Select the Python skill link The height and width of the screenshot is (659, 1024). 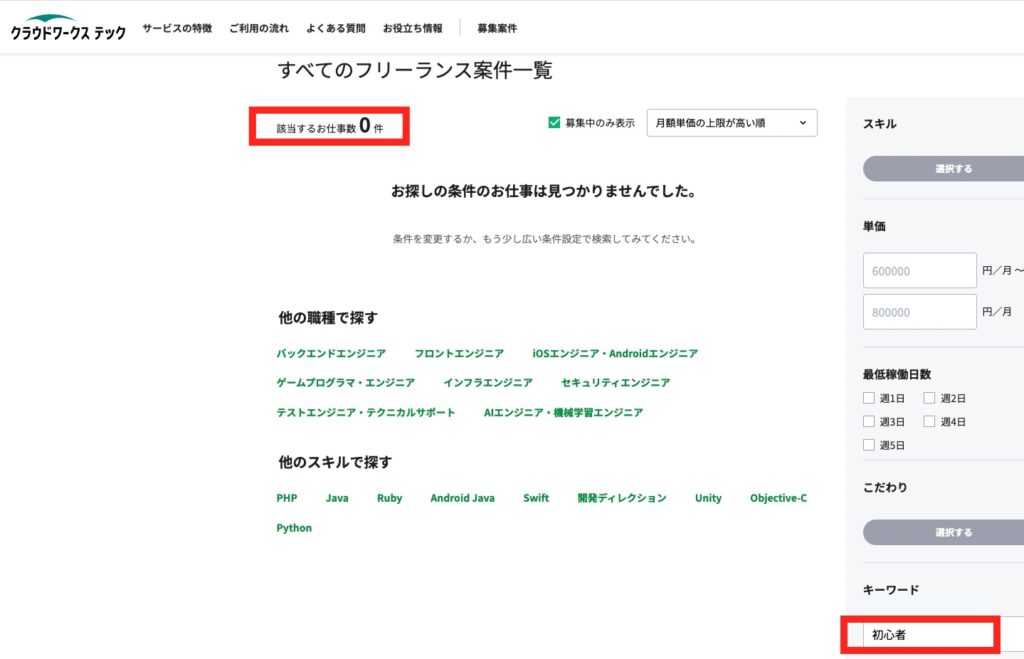point(294,528)
